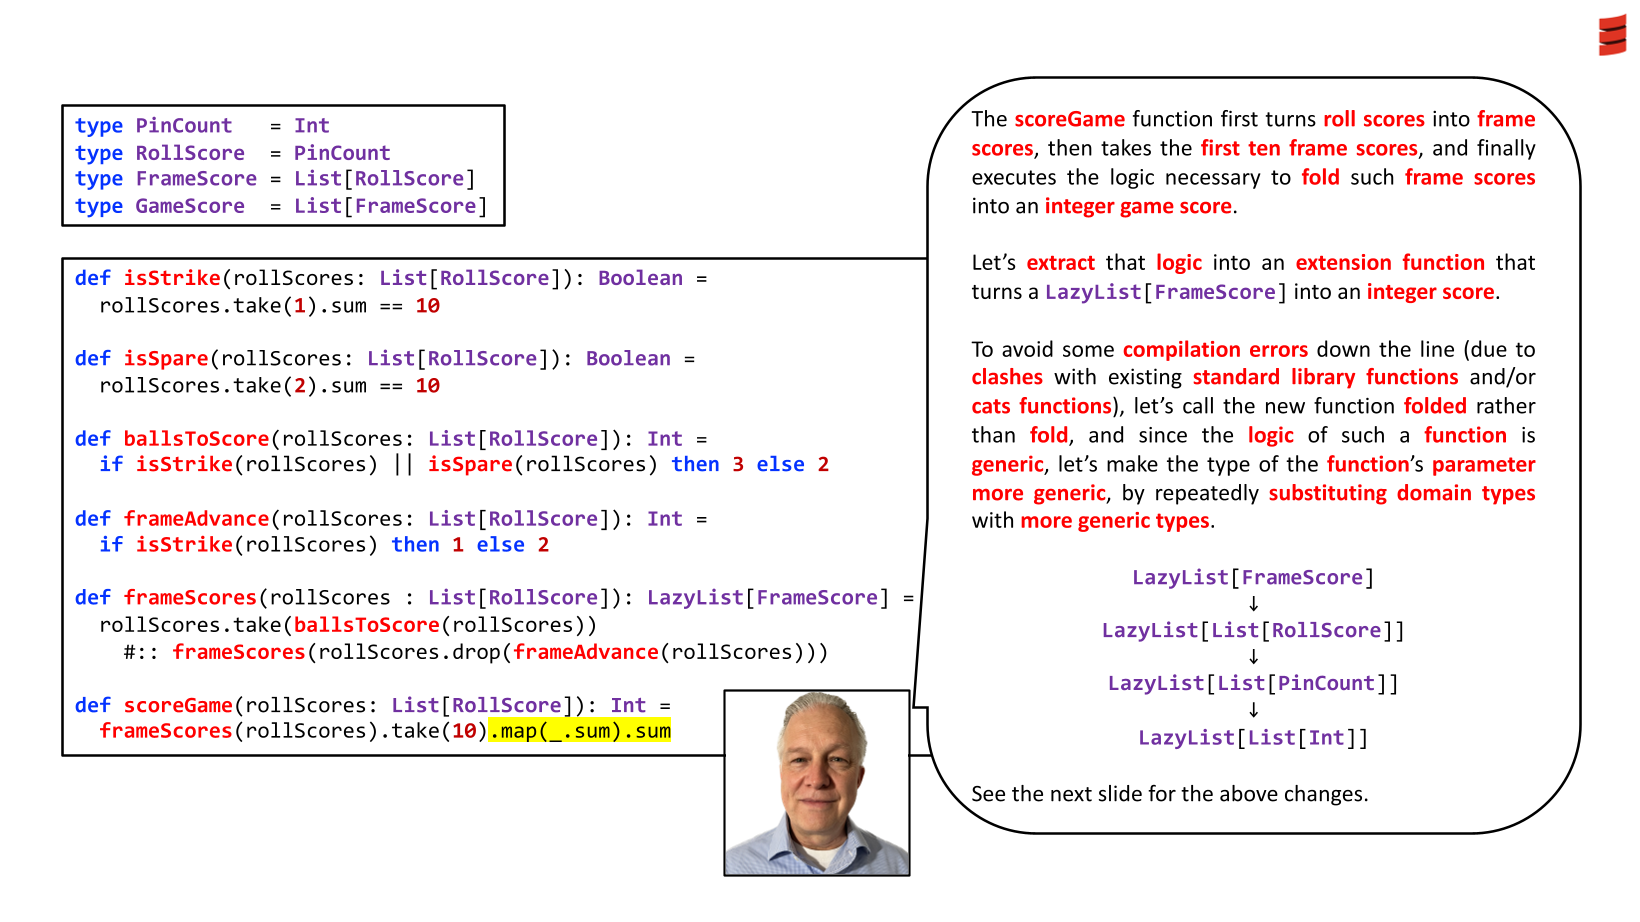Click the 'def isSpare' function signature

pos(385,358)
